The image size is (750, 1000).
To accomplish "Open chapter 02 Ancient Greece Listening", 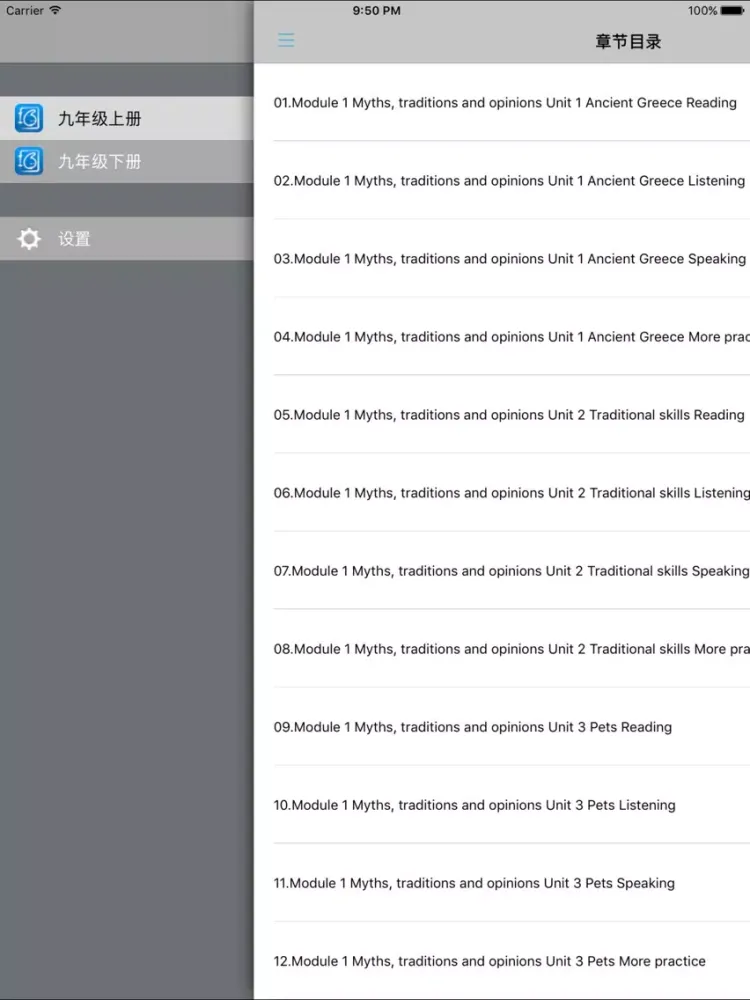I will pos(502,180).
